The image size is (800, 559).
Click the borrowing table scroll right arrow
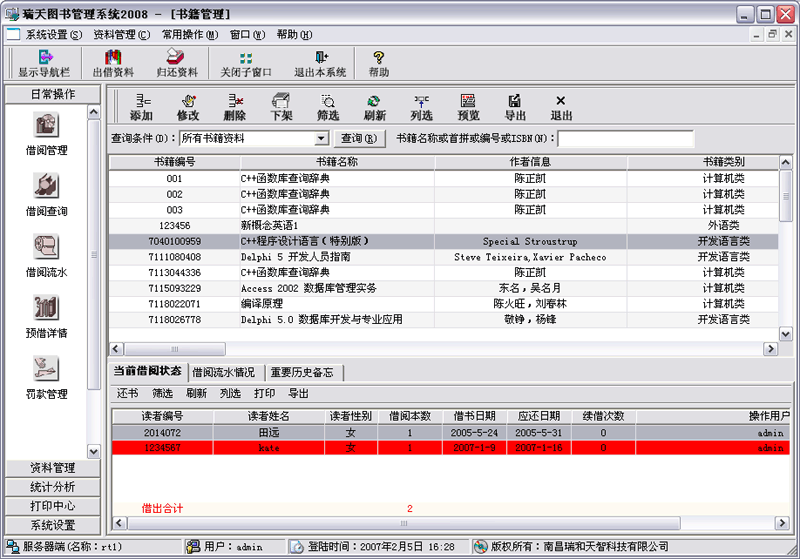coord(782,523)
